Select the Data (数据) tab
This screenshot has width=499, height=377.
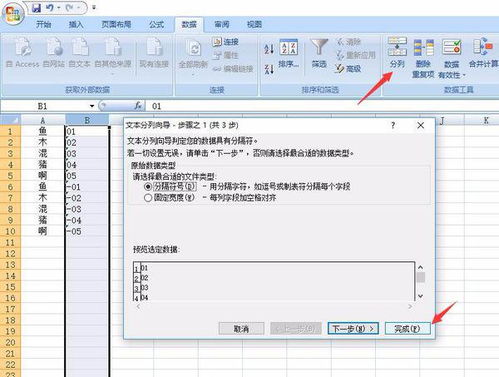coord(189,24)
